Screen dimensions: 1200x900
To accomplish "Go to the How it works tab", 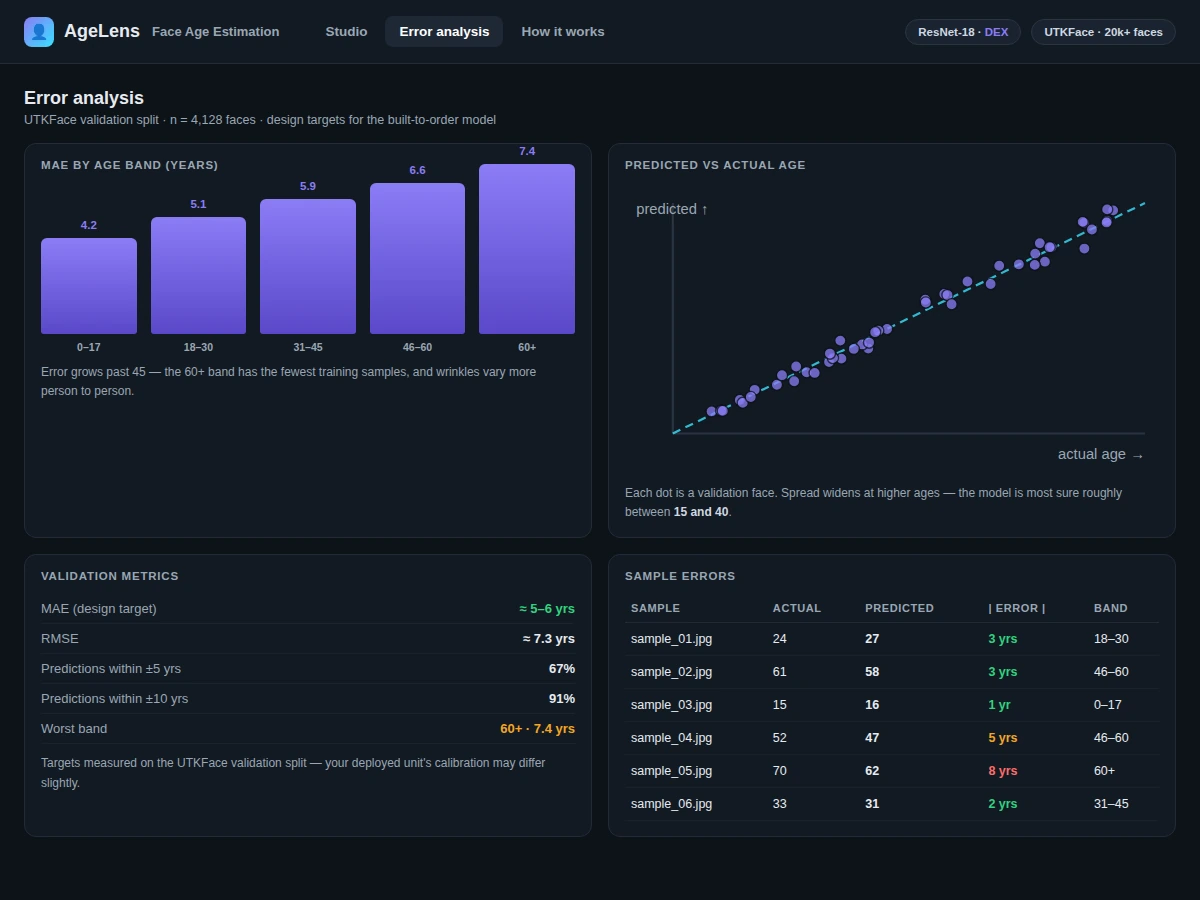I will pos(563,32).
